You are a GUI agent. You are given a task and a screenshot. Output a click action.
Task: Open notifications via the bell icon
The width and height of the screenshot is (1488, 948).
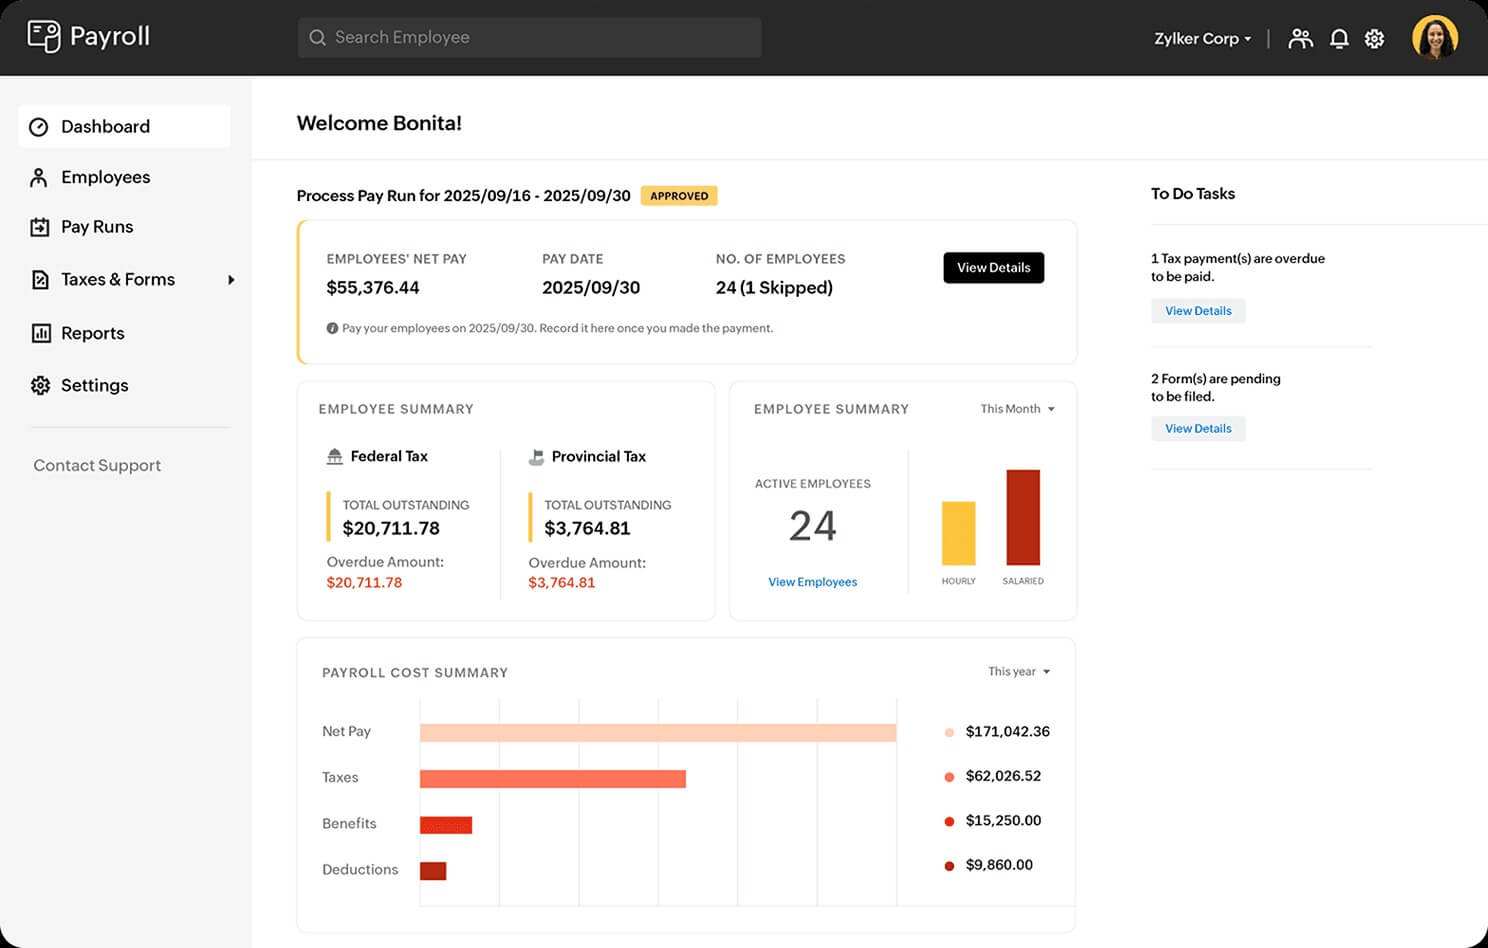coord(1340,38)
